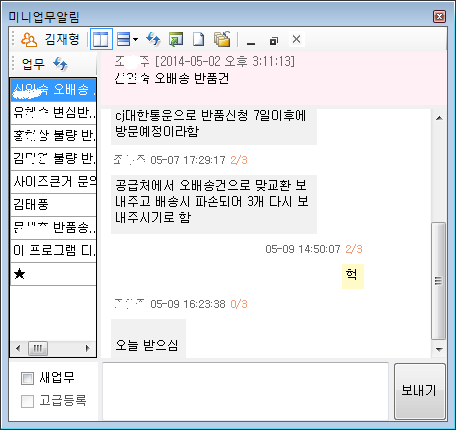Image resolution: width=456 pixels, height=430 pixels.
Task: Click the 보내기 send button
Action: 420,391
